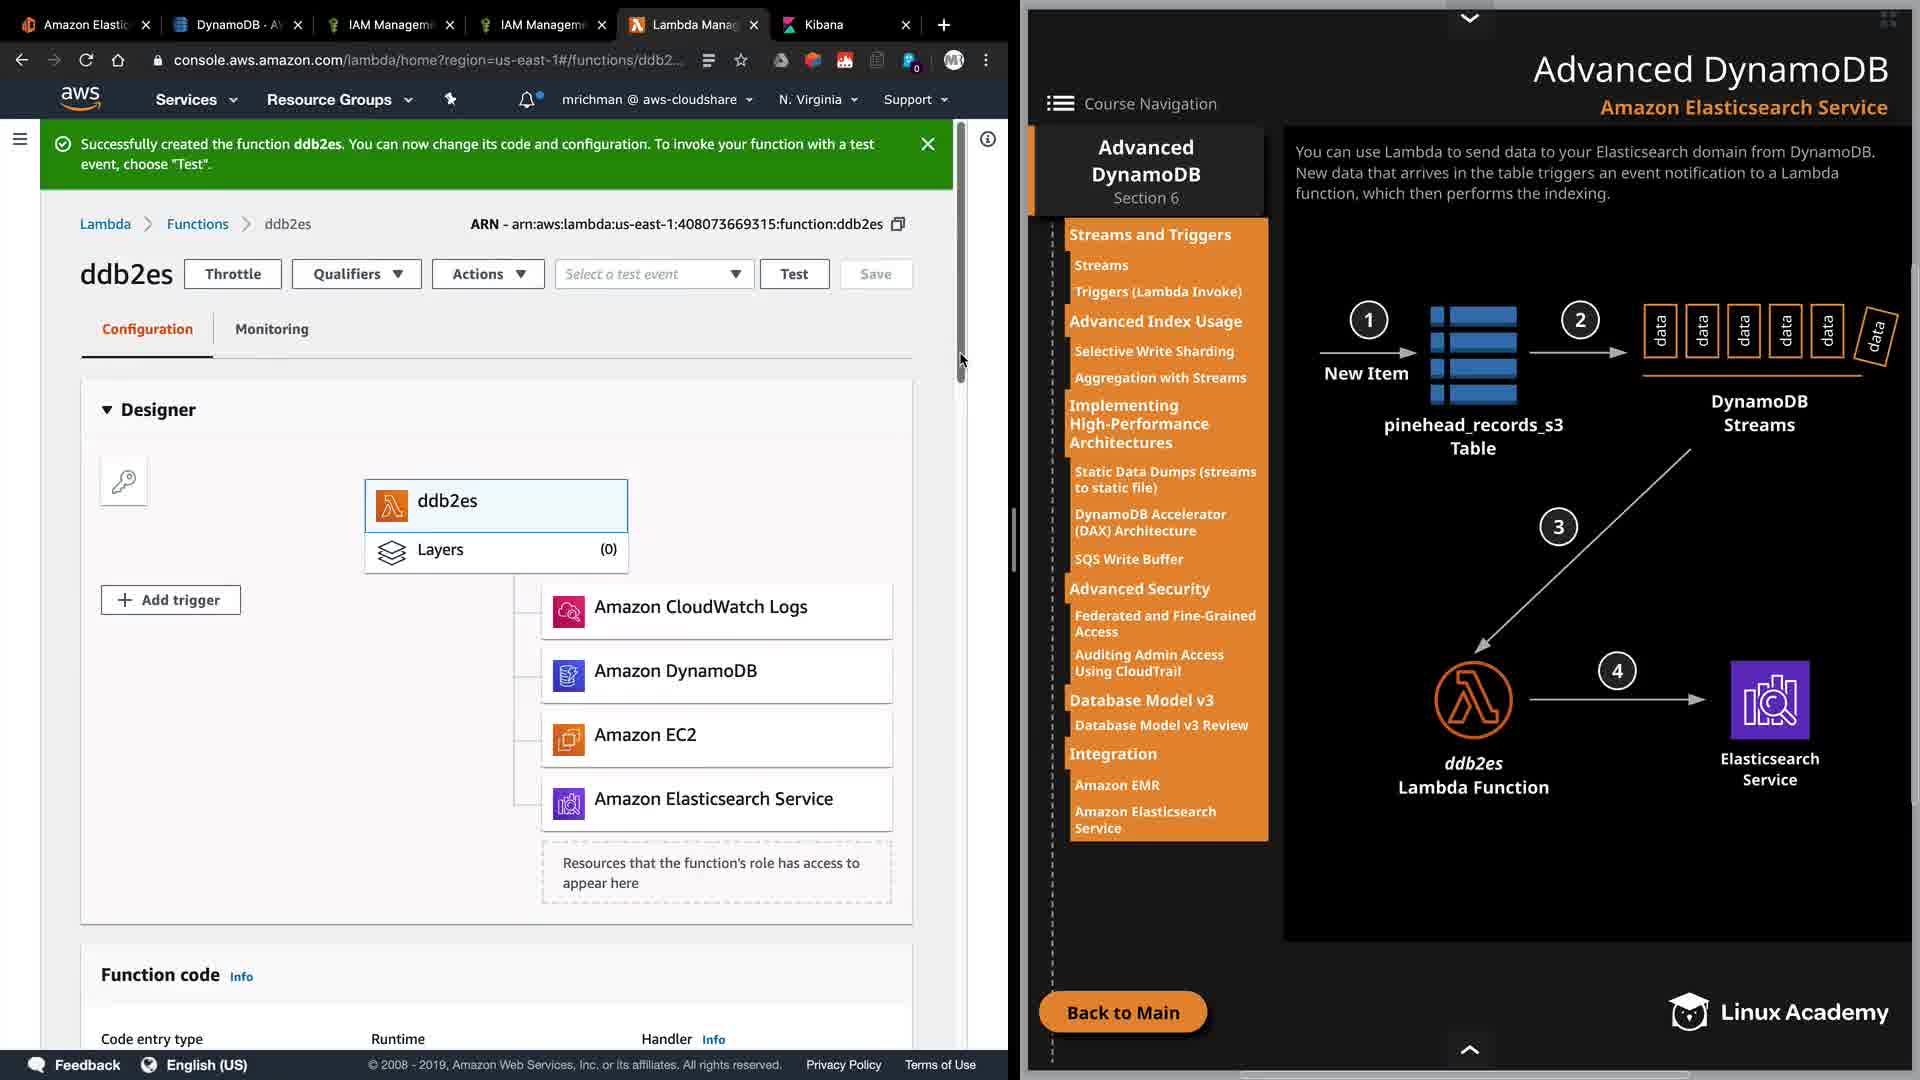Open the AWS notifications bell

(x=527, y=100)
